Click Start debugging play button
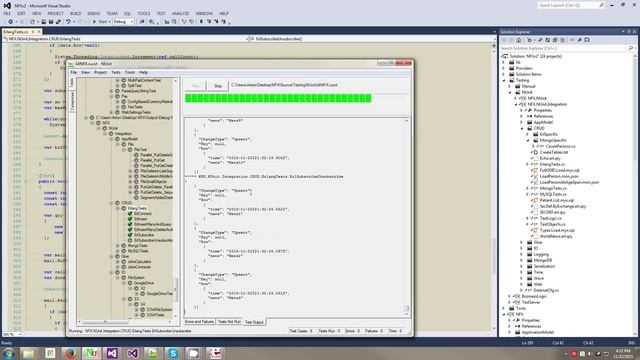Viewport: 640px width, 360px height. pyautogui.click(x=94, y=22)
